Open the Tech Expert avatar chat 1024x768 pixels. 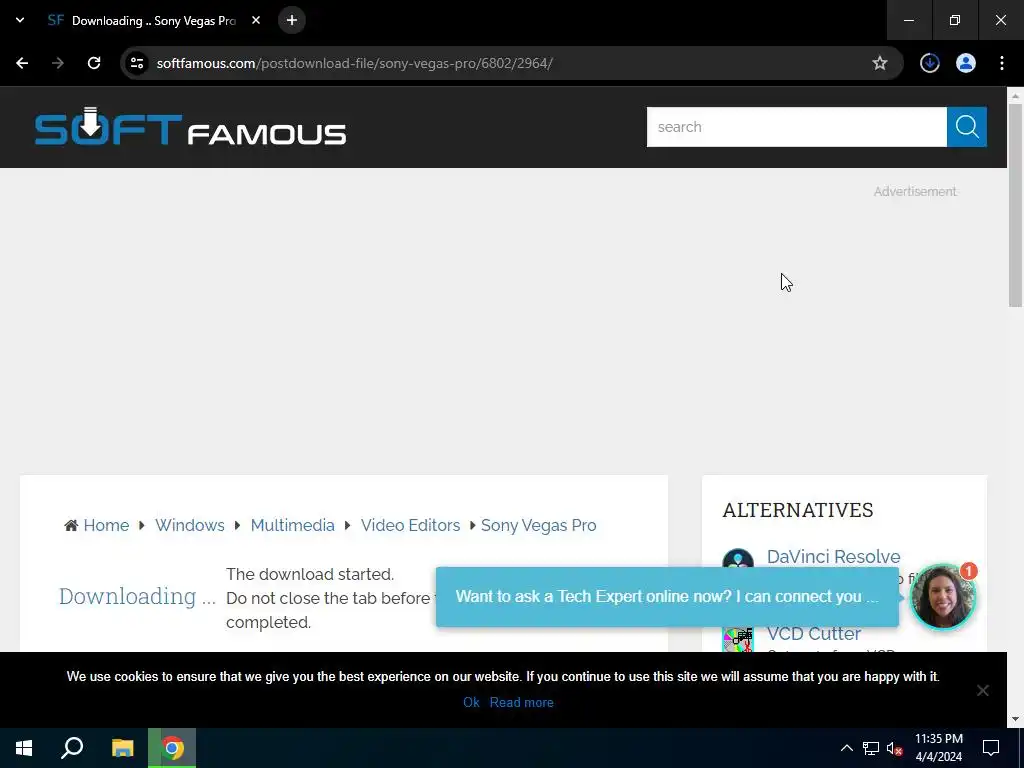pyautogui.click(x=942, y=597)
